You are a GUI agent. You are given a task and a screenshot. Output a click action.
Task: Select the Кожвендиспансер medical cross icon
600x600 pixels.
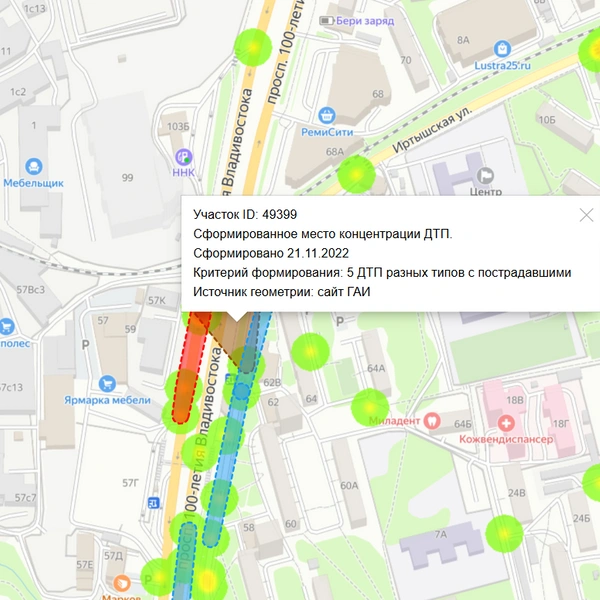click(x=506, y=423)
